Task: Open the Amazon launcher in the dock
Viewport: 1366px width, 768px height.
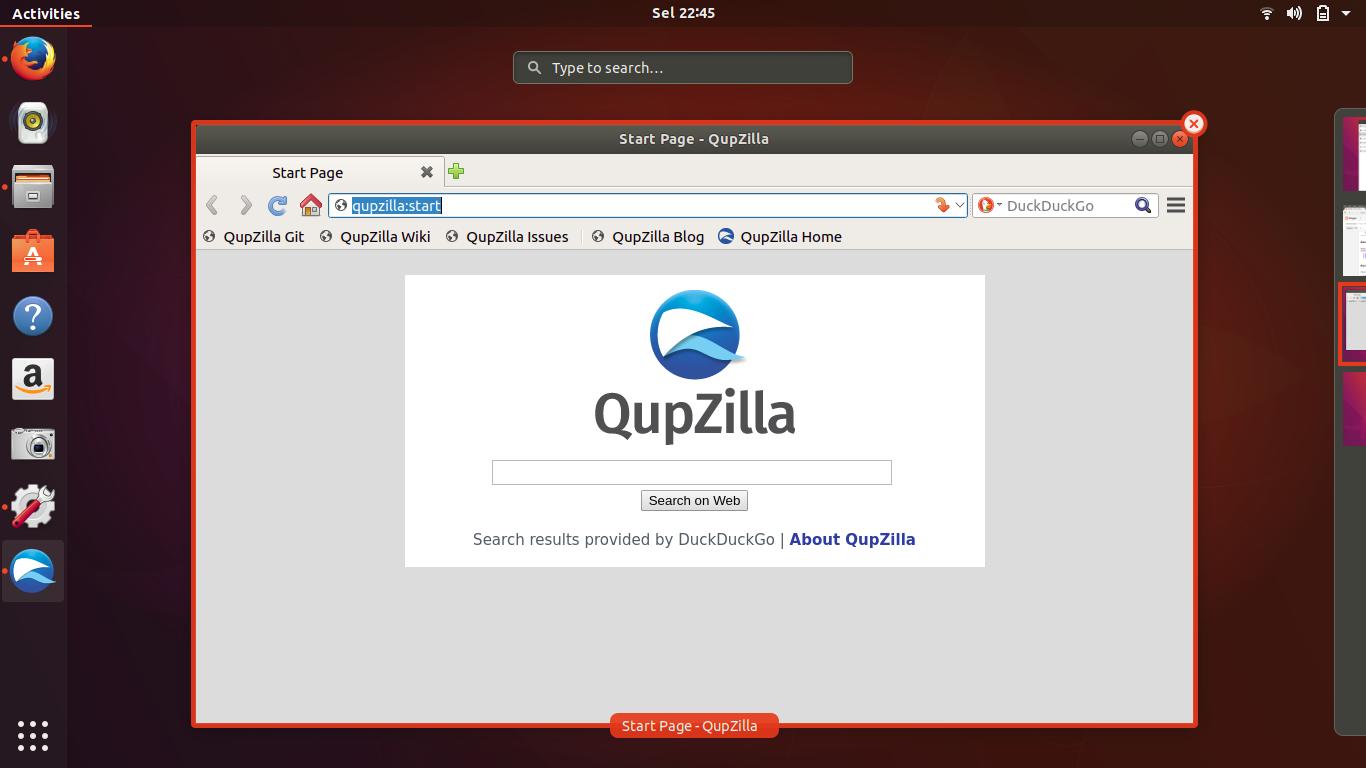Action: (33, 379)
